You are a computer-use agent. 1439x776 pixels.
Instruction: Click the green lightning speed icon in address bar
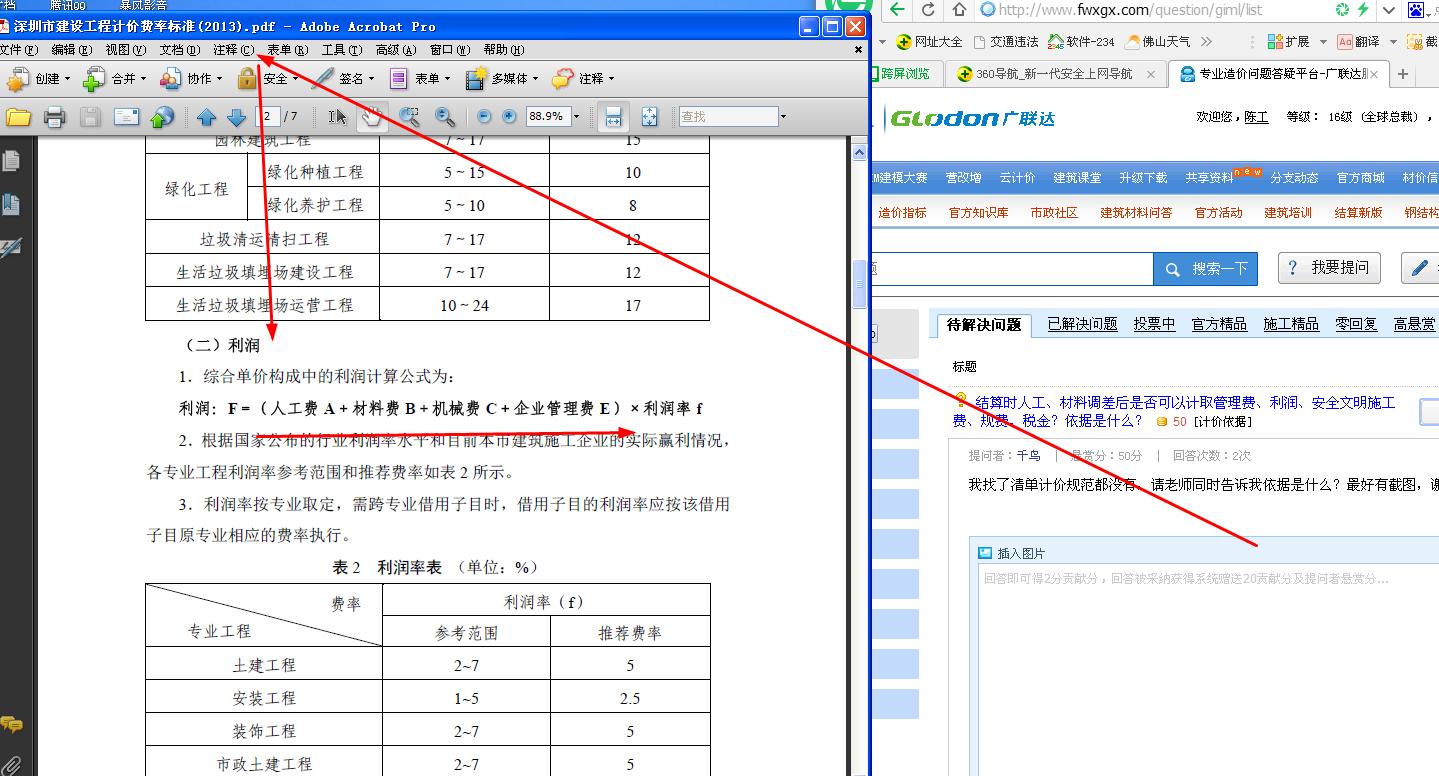click(x=1362, y=10)
